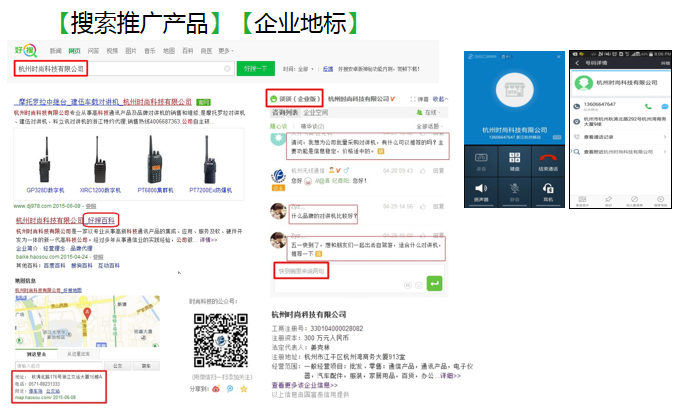Toggle the 耳机 headset on call screen

pyautogui.click(x=548, y=191)
